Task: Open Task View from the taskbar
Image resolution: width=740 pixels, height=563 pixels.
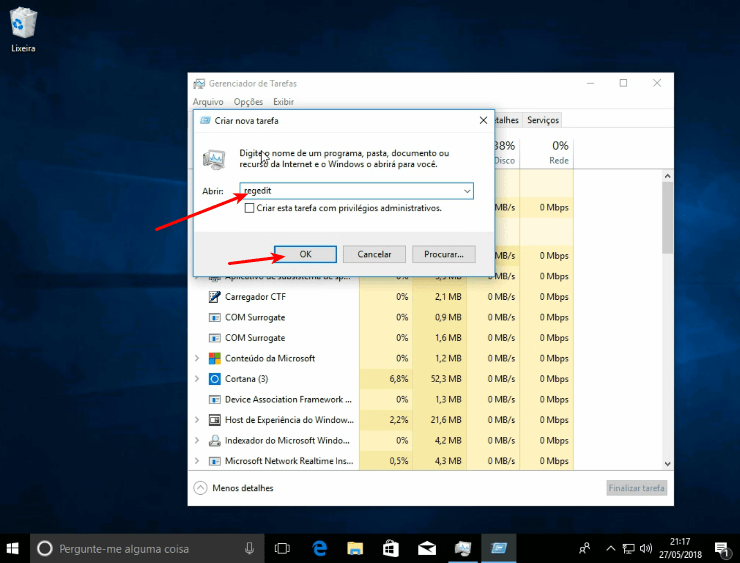Action: tap(282, 548)
